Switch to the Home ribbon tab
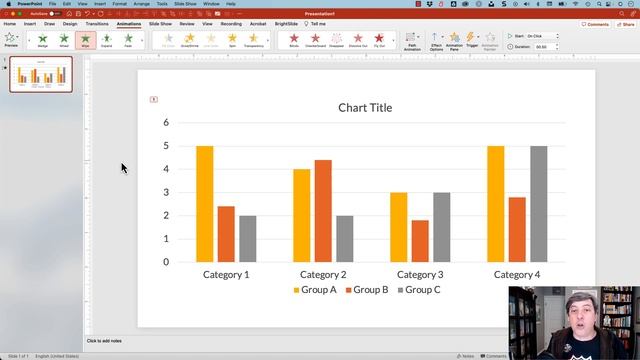Image resolution: width=640 pixels, height=360 pixels. click(x=10, y=24)
